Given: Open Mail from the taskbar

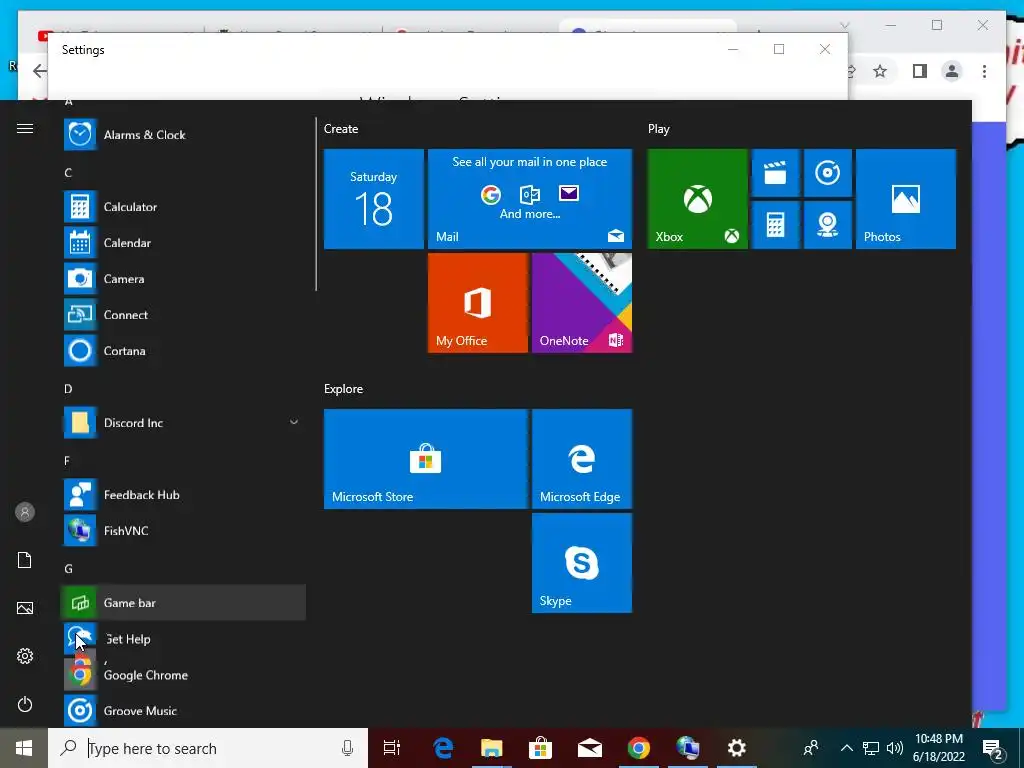Looking at the screenshot, I should (x=590, y=748).
